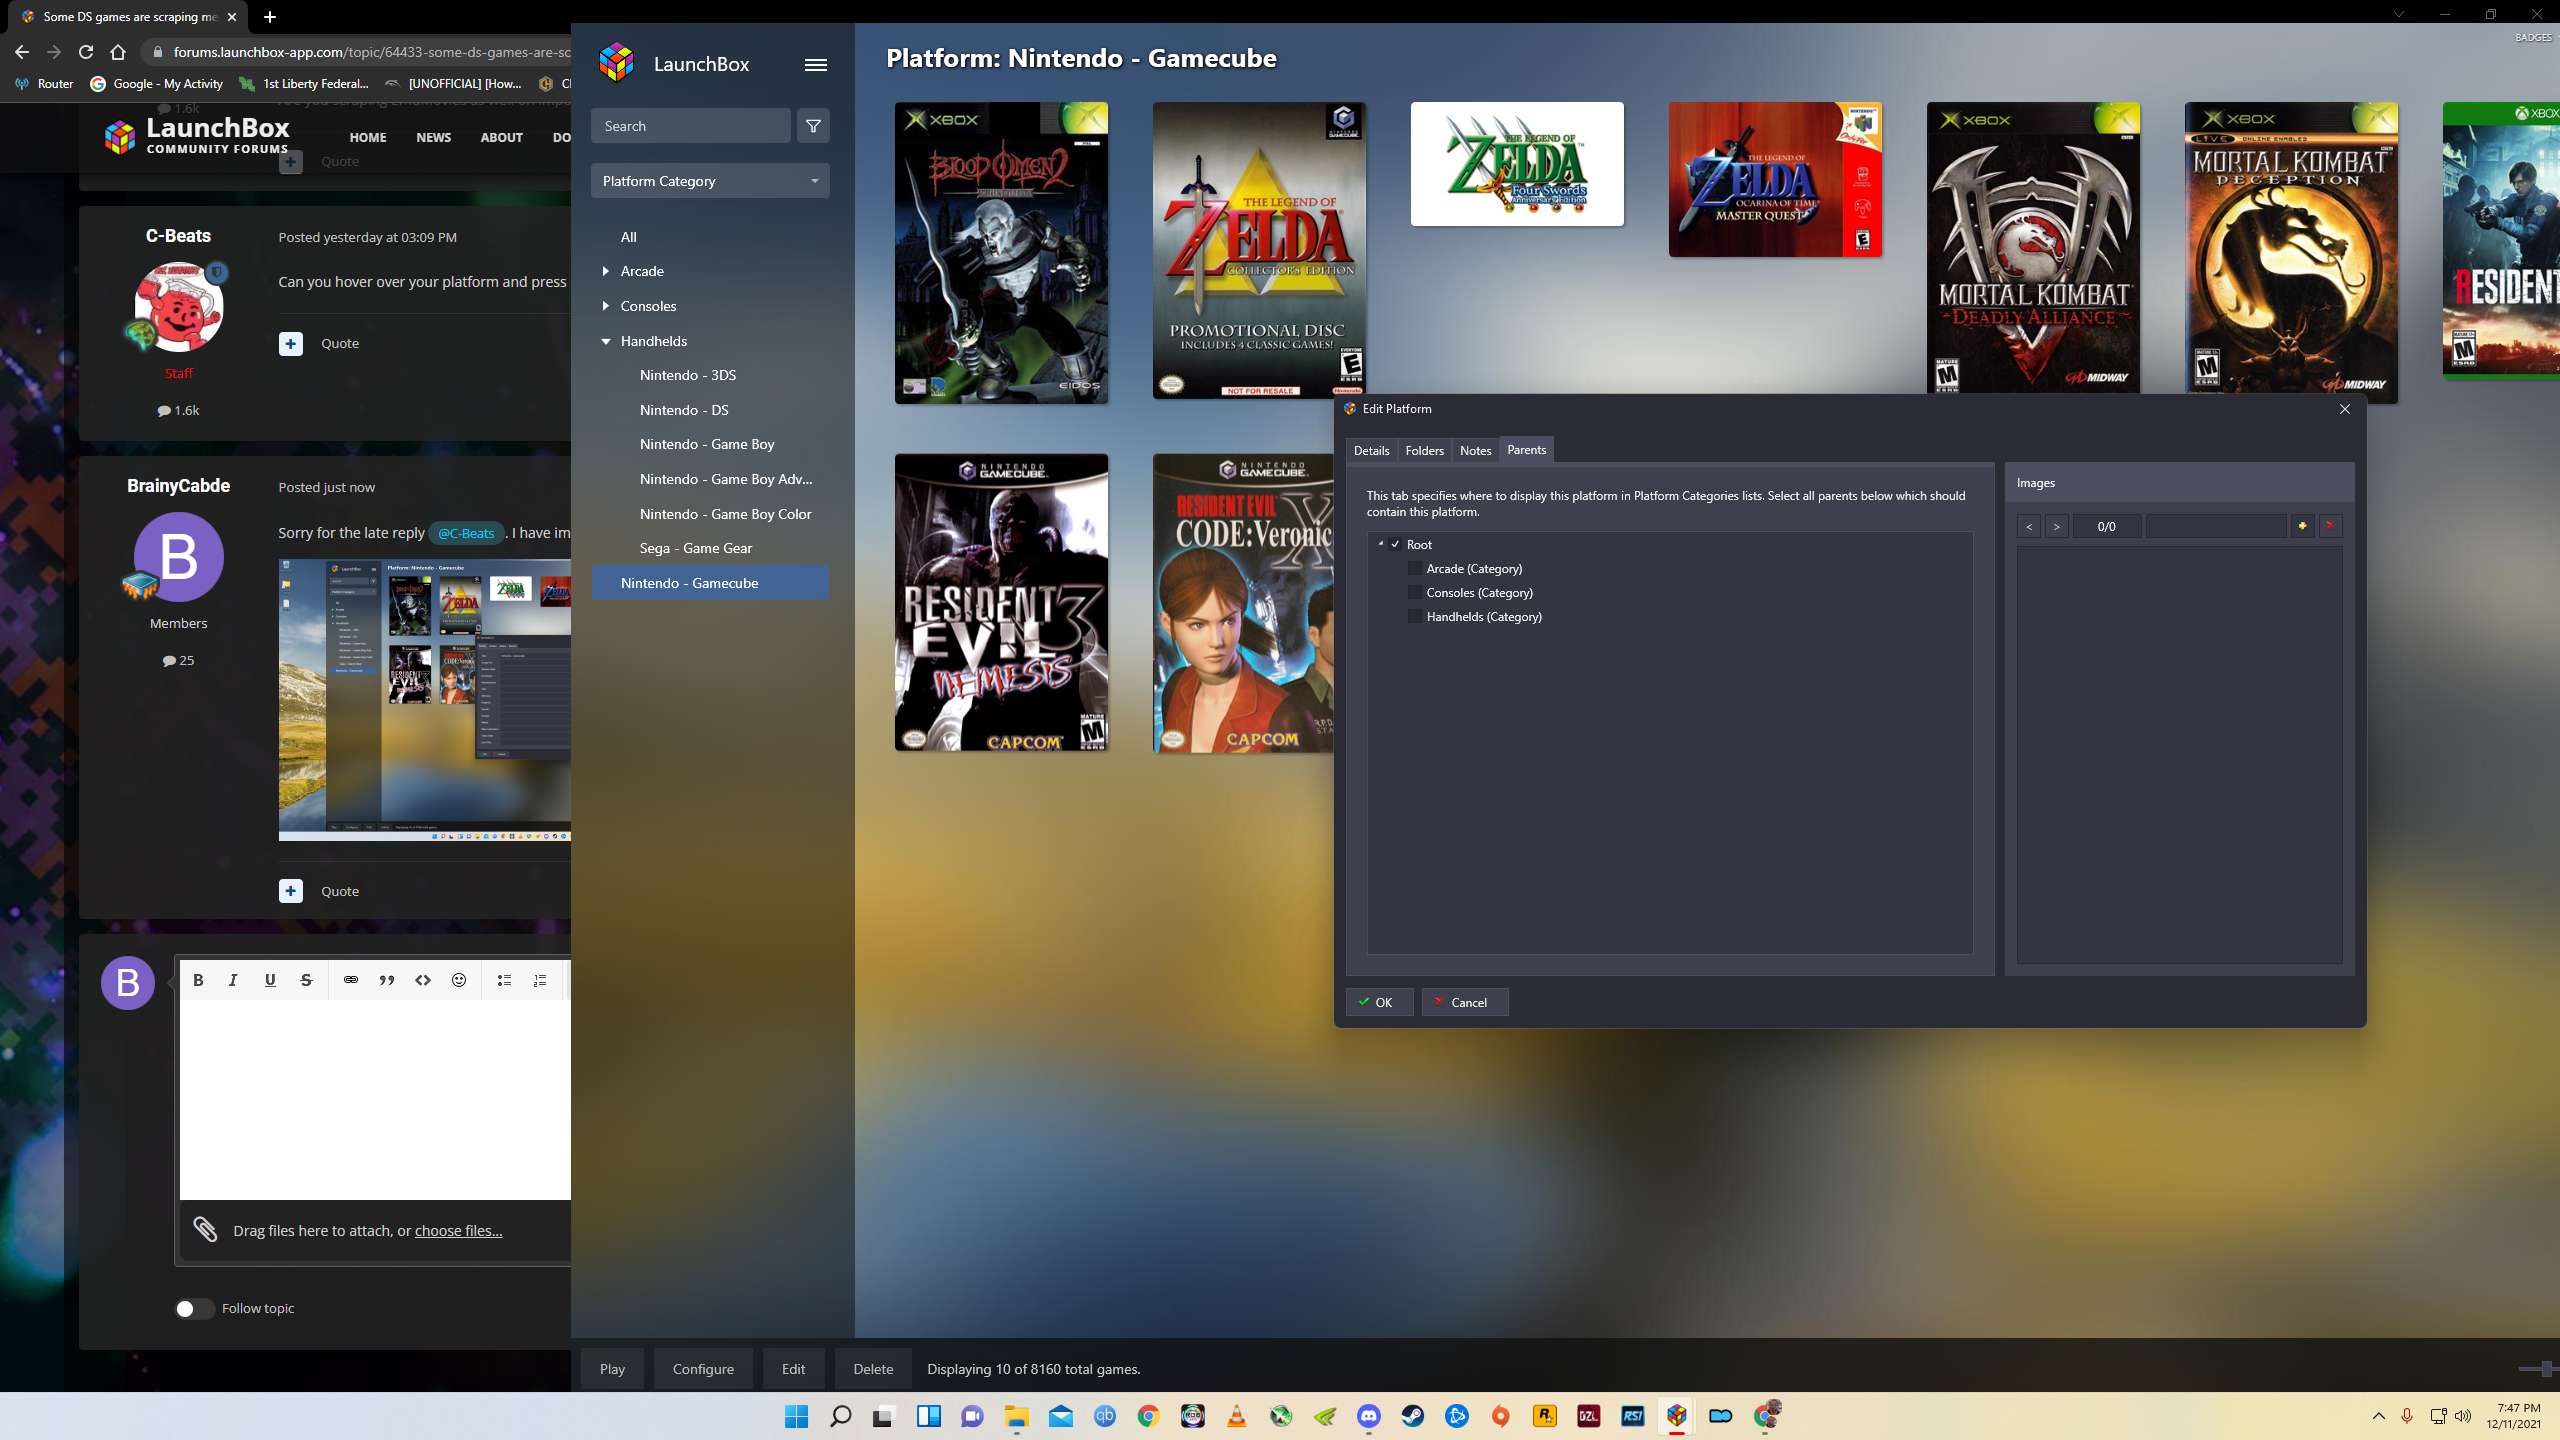2560x1440 pixels.
Task: Open Discord from the taskbar
Action: [1369, 1416]
